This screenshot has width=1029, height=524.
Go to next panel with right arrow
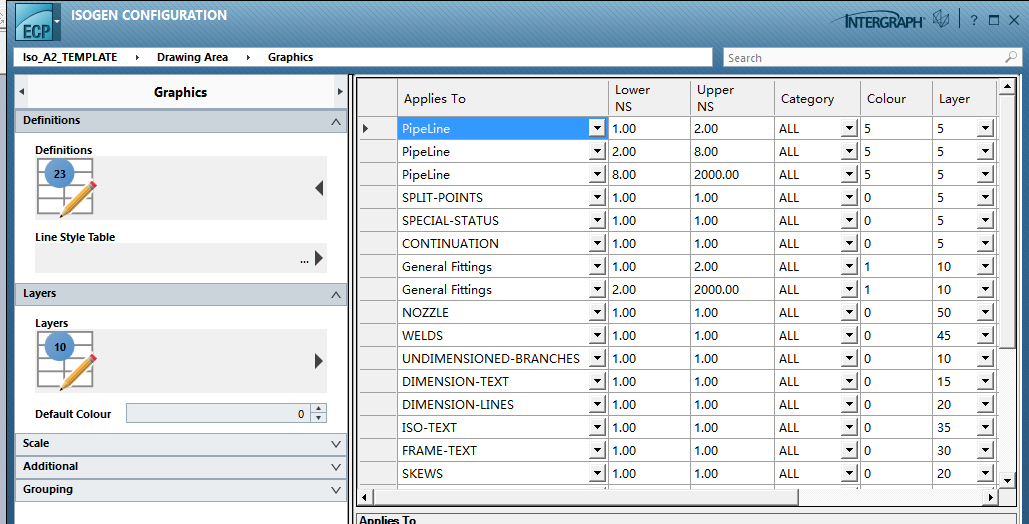click(340, 92)
